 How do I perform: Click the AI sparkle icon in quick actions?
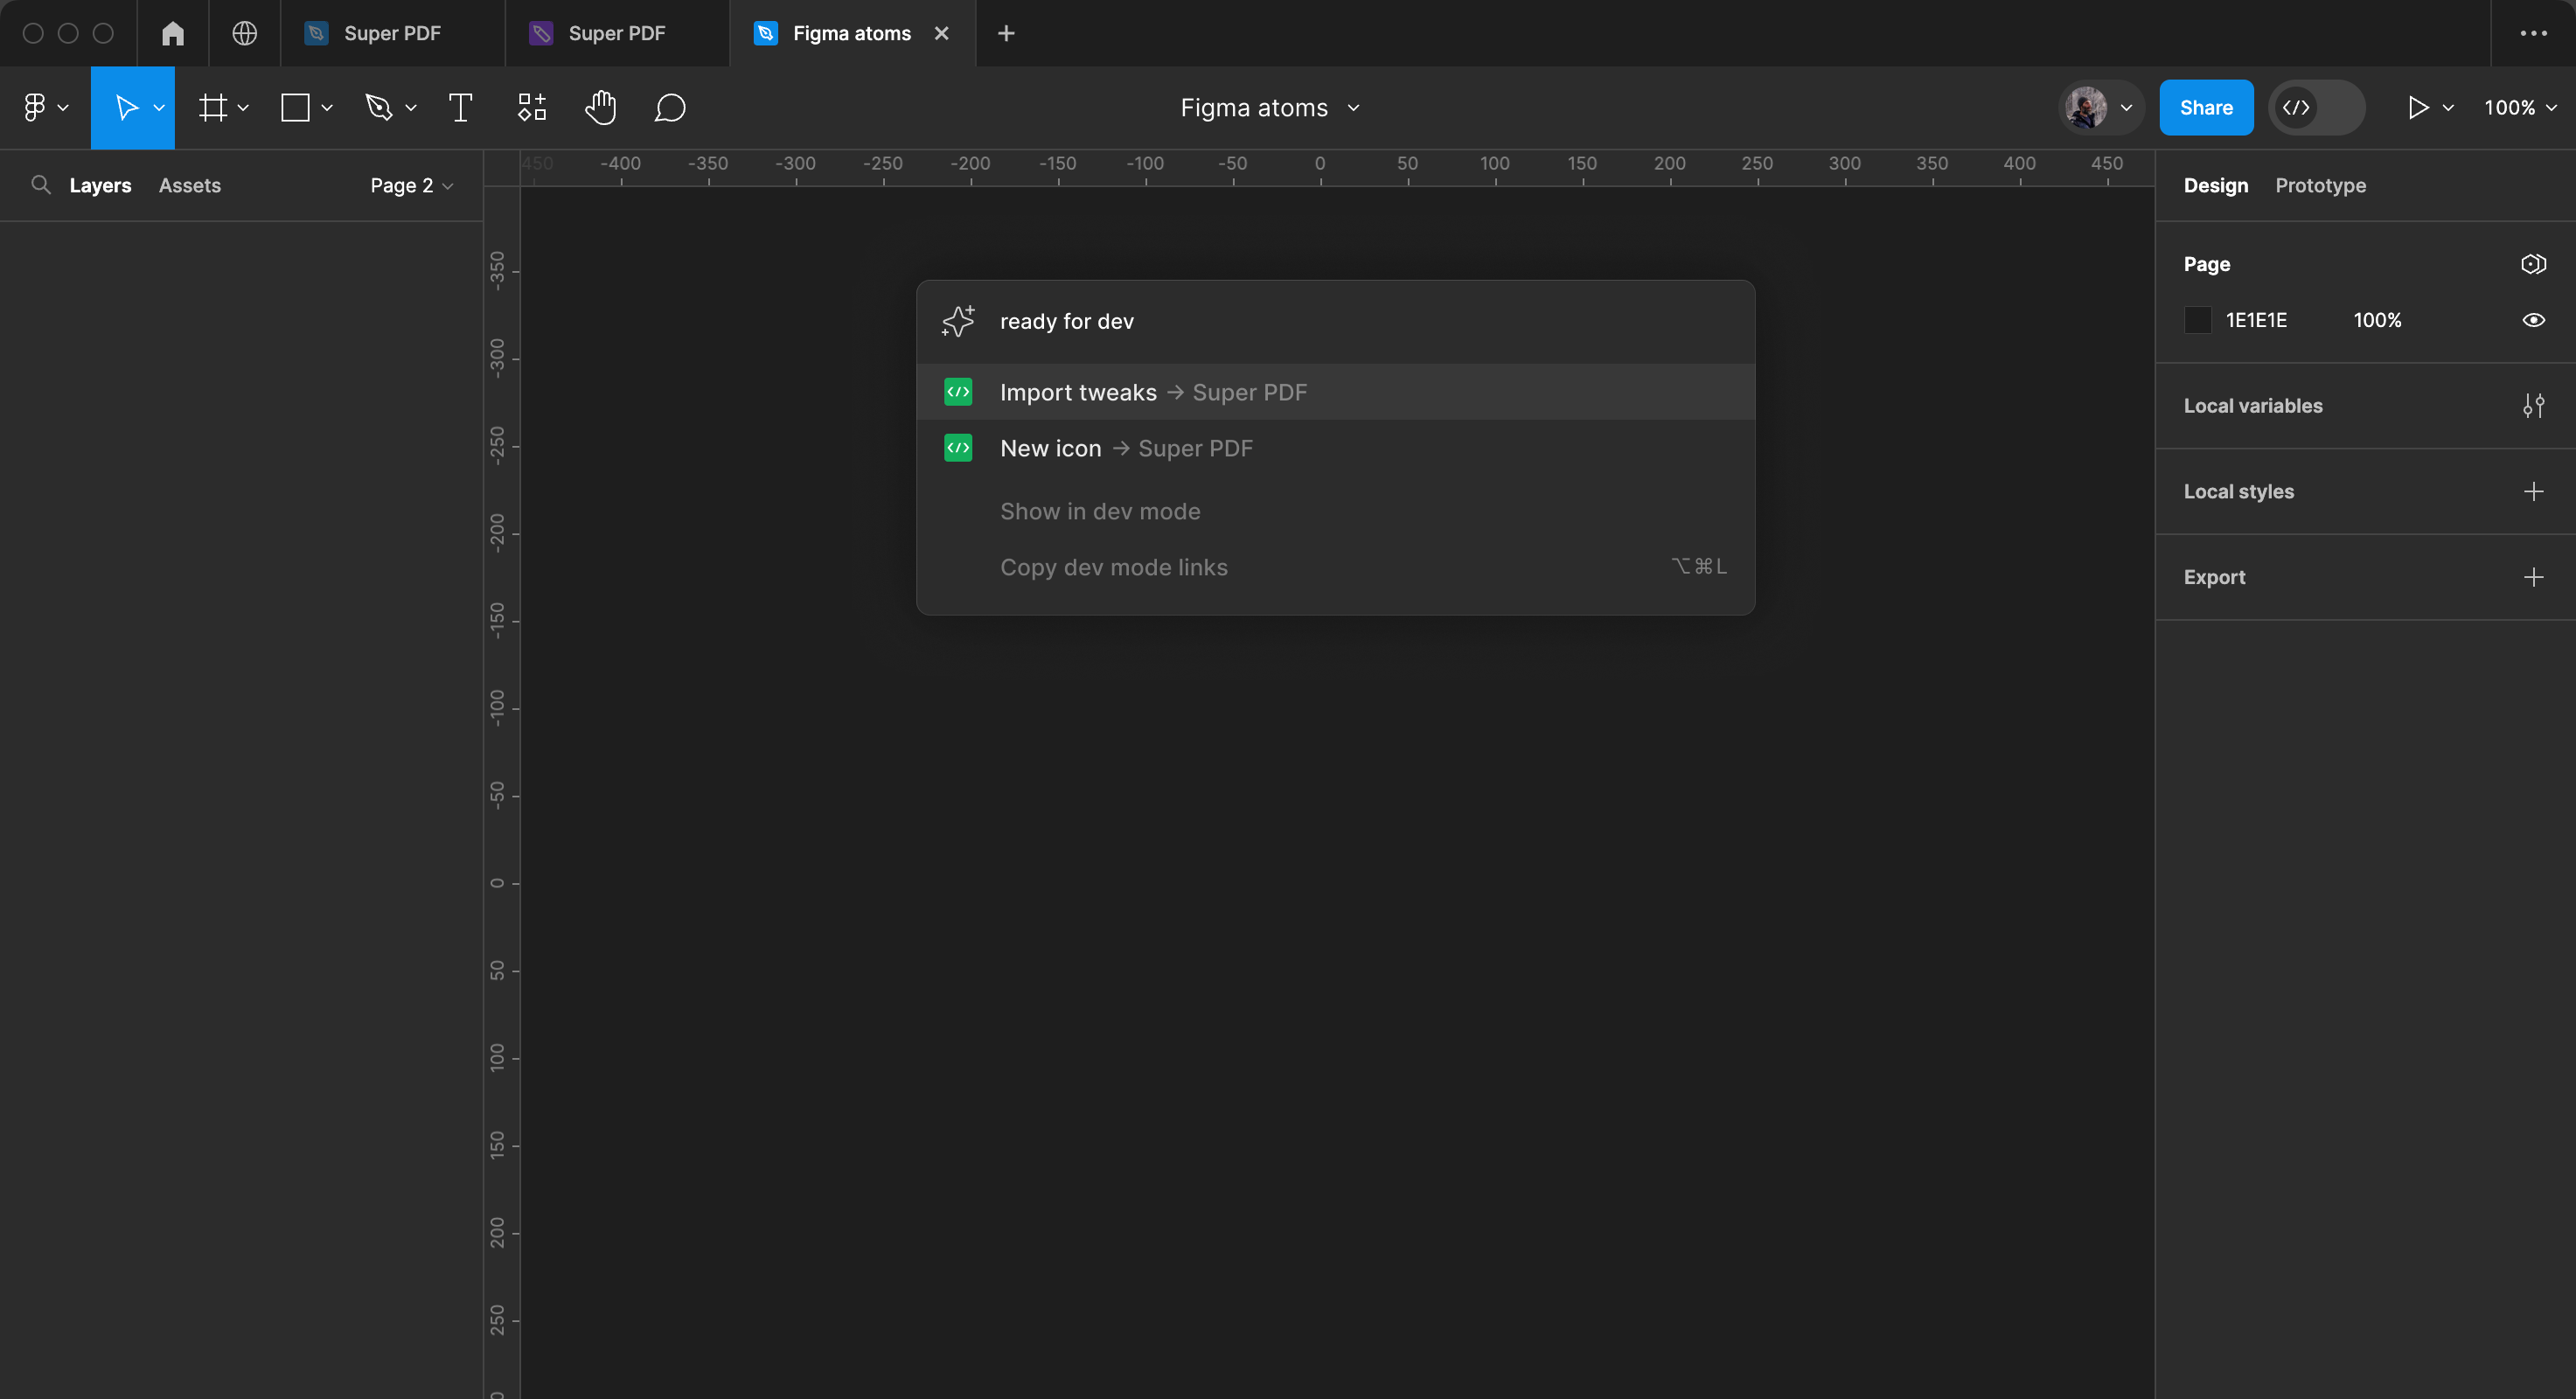click(x=958, y=321)
